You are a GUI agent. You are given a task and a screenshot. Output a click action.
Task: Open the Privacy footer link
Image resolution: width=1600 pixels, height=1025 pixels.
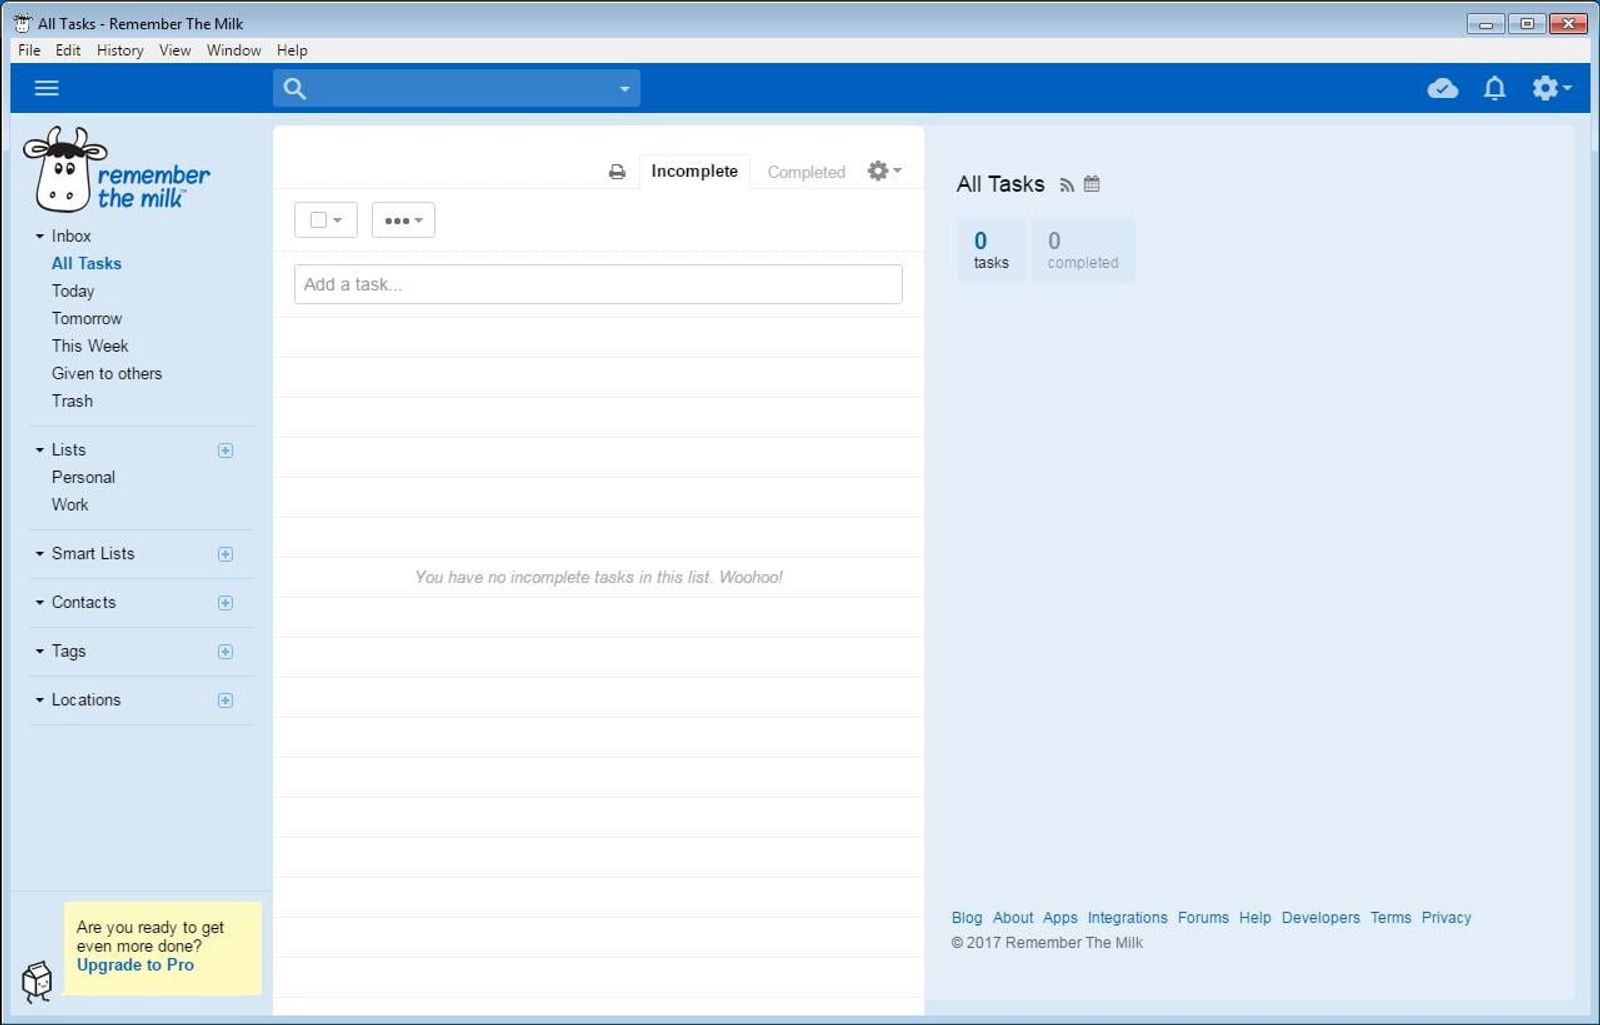pyautogui.click(x=1446, y=918)
